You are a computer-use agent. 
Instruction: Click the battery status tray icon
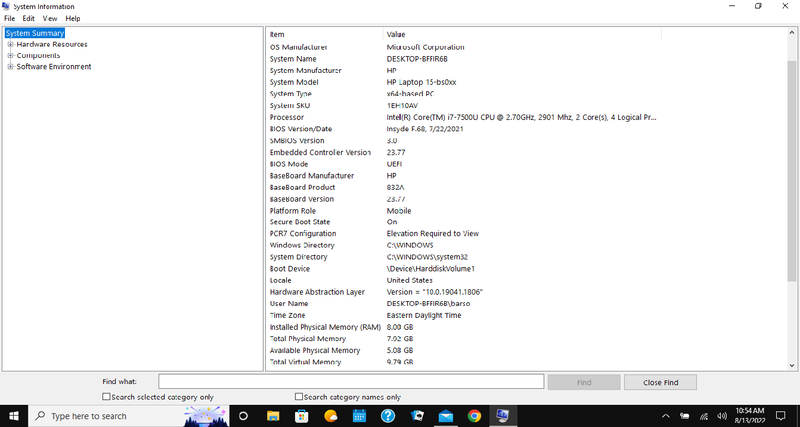685,416
